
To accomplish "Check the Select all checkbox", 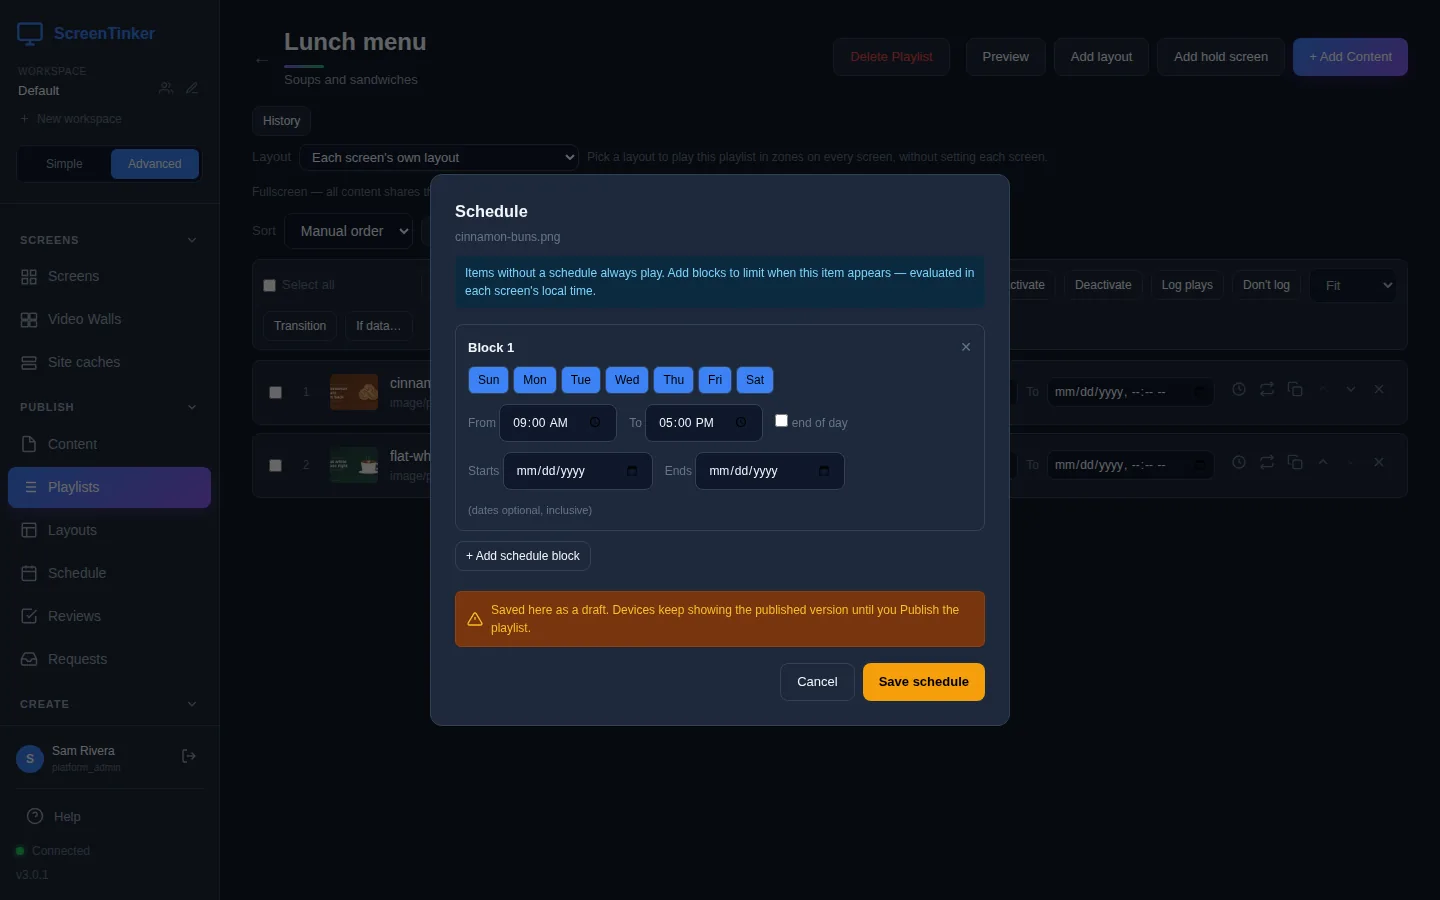I will click(x=269, y=285).
